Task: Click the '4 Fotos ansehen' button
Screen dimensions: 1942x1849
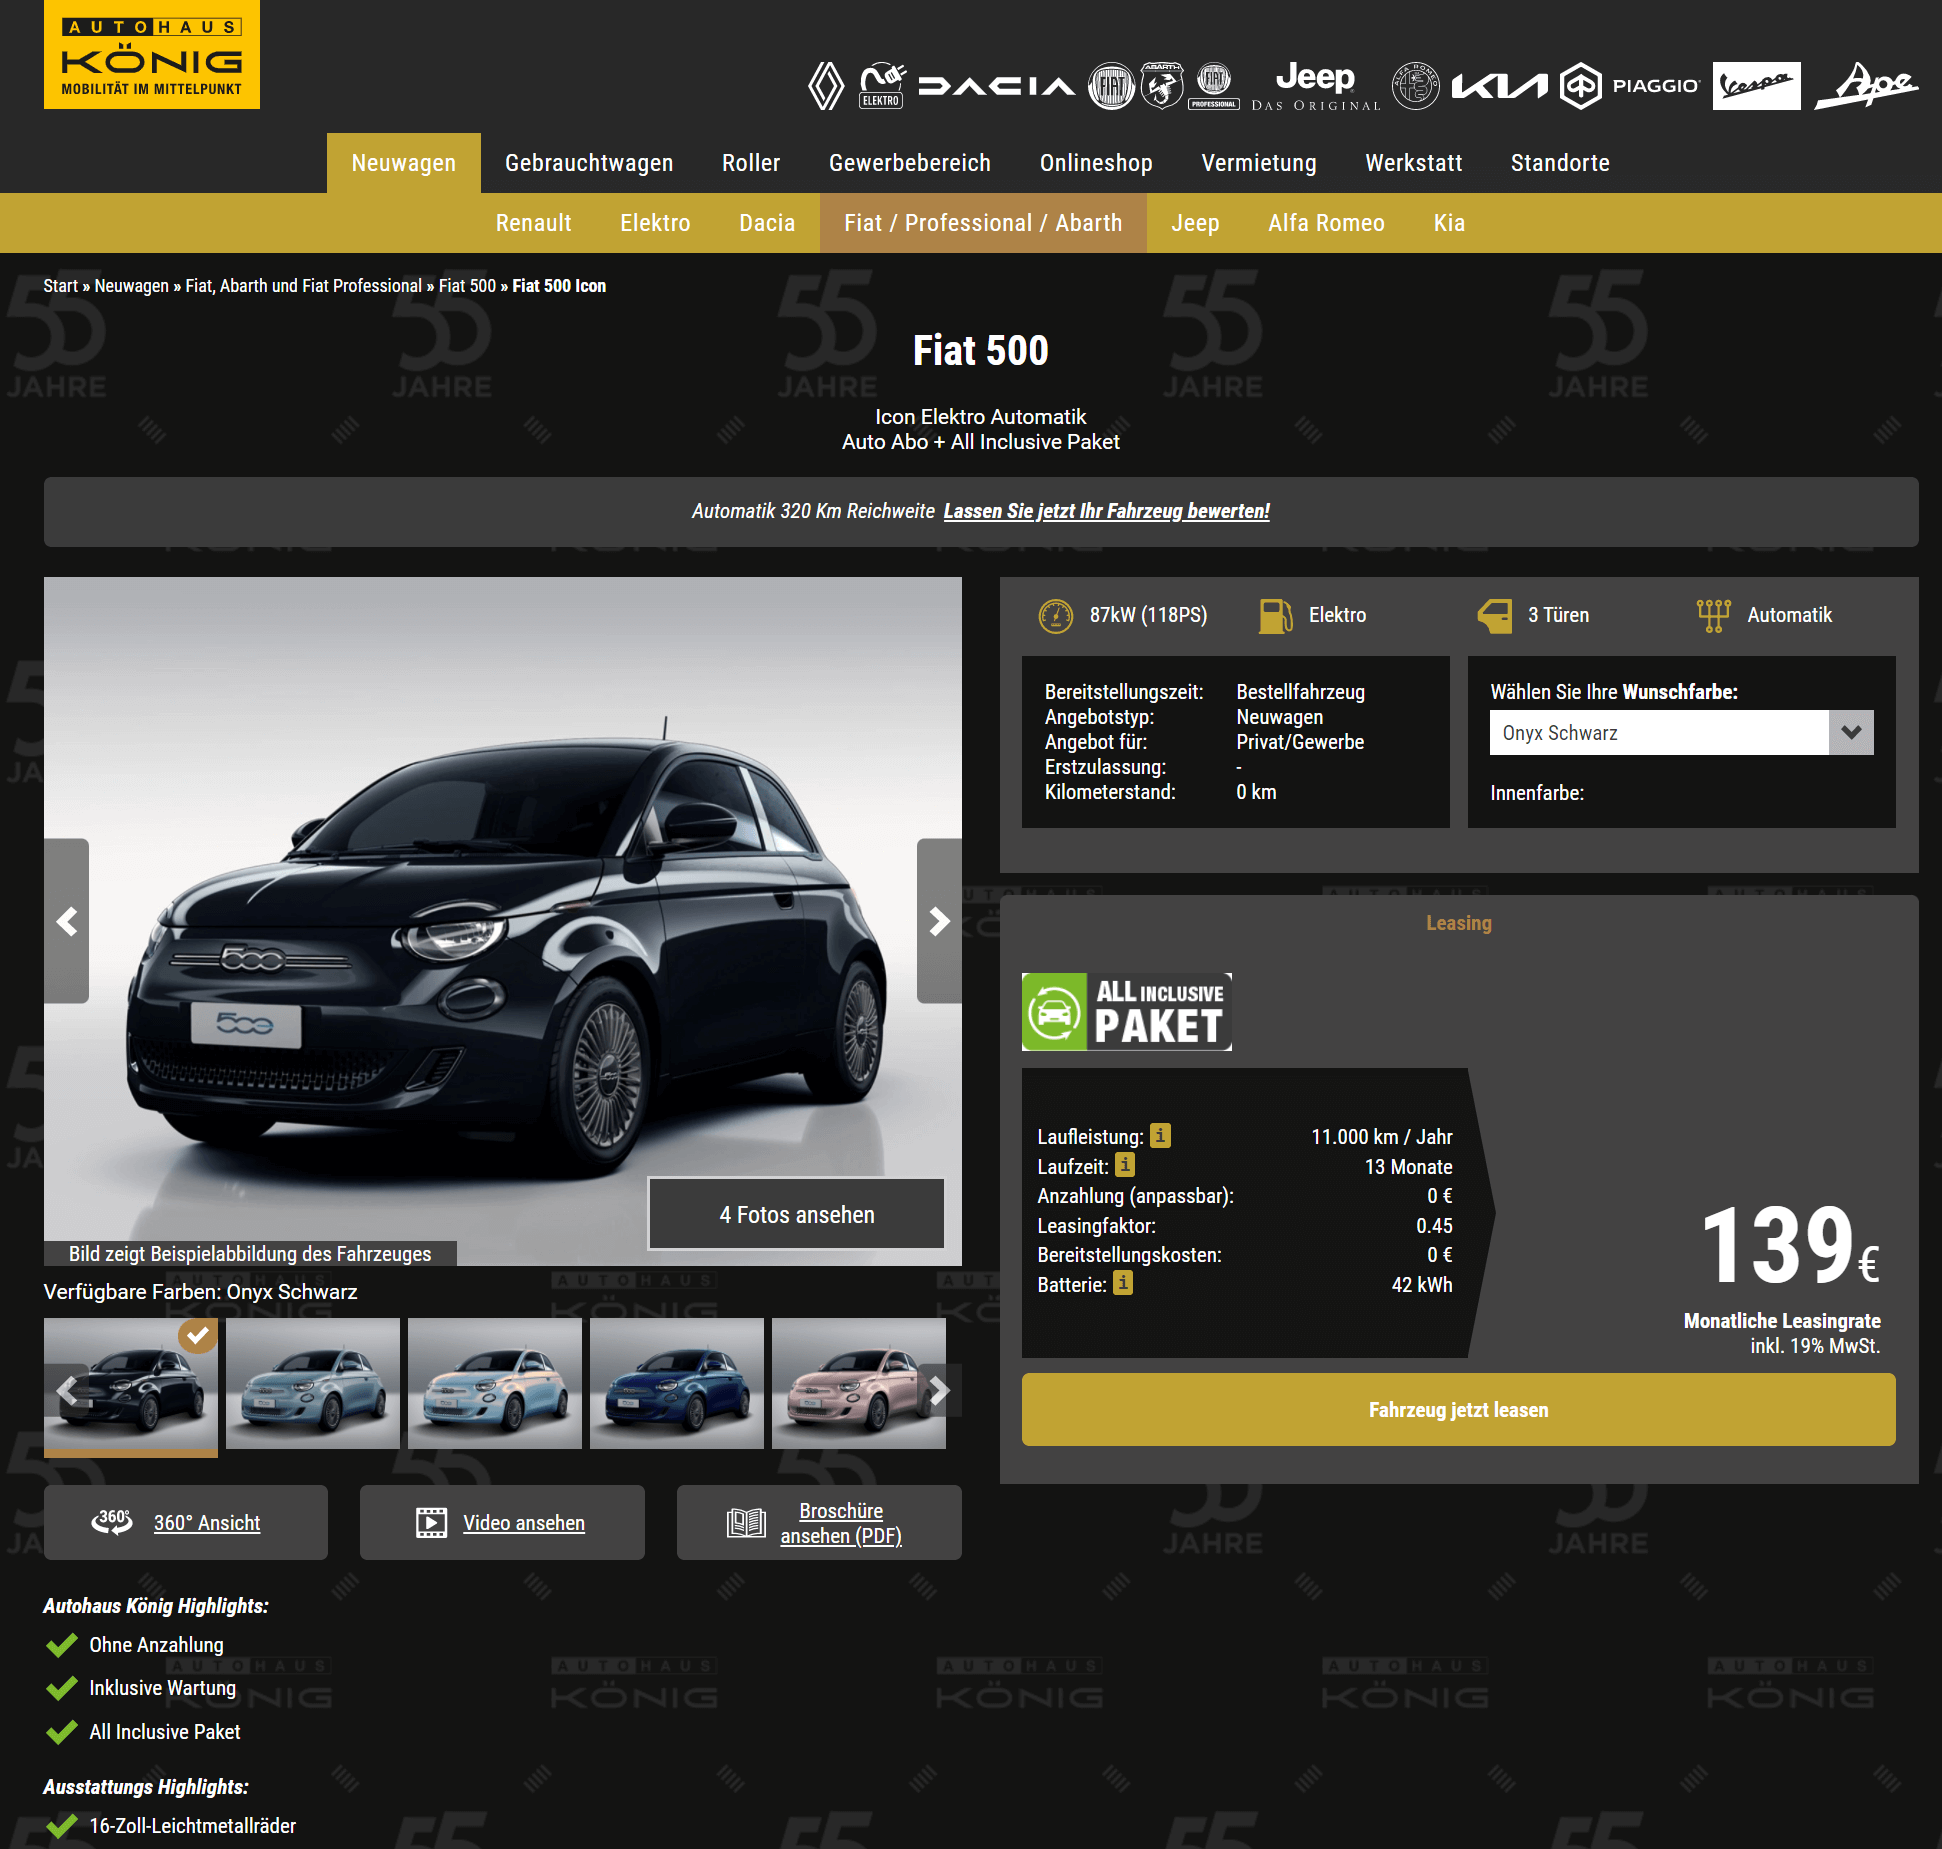Action: click(796, 1214)
